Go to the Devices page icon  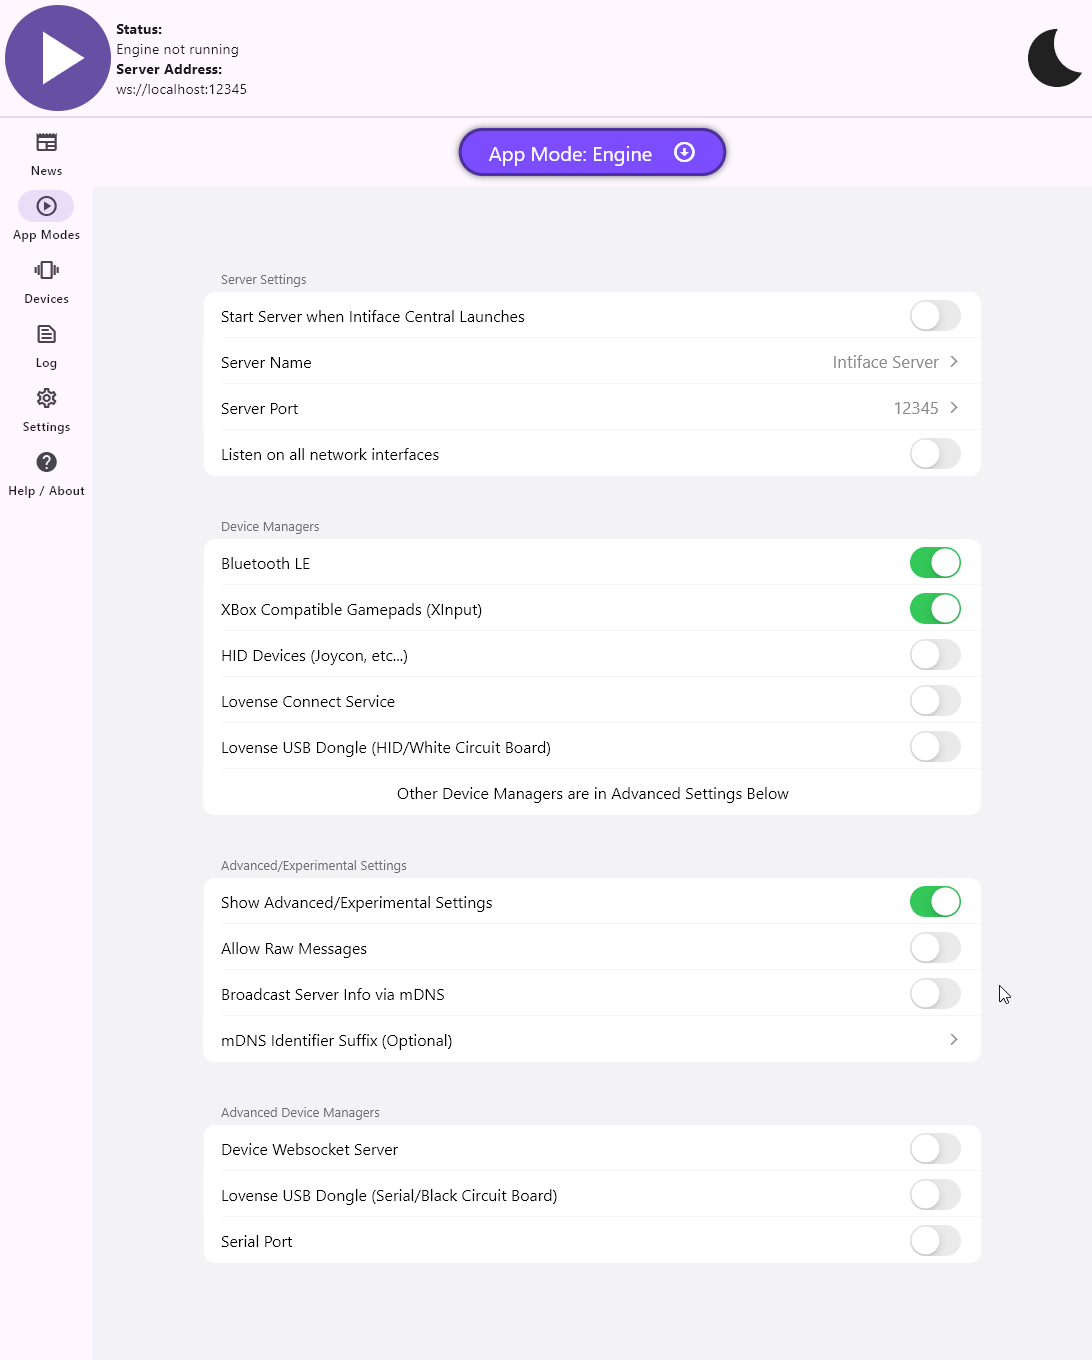click(46, 271)
